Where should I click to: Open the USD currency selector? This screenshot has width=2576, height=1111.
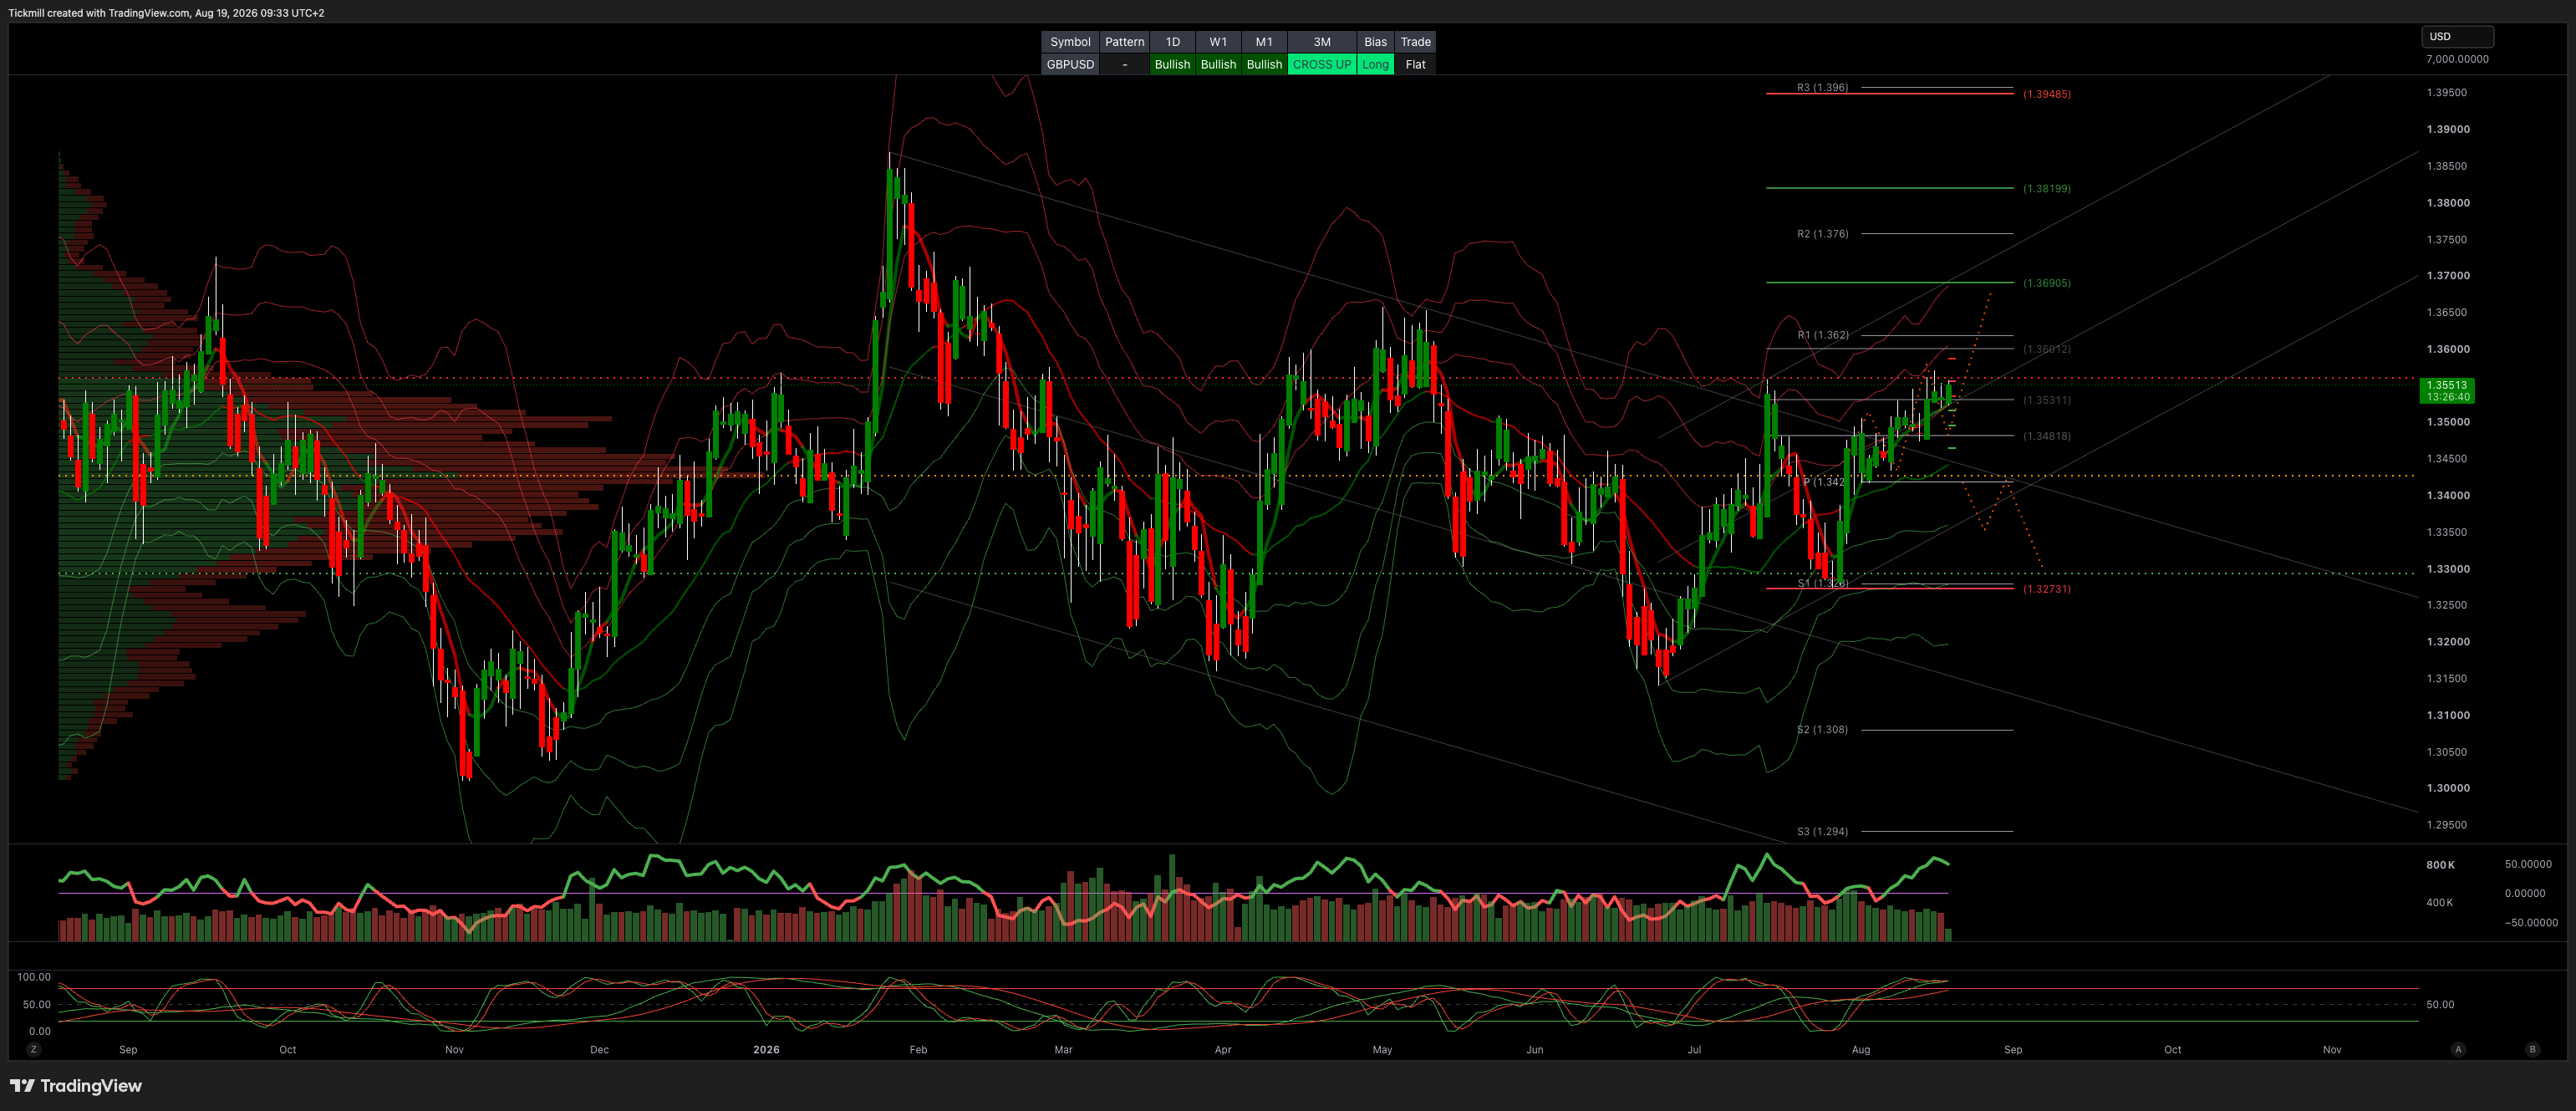tap(2457, 36)
